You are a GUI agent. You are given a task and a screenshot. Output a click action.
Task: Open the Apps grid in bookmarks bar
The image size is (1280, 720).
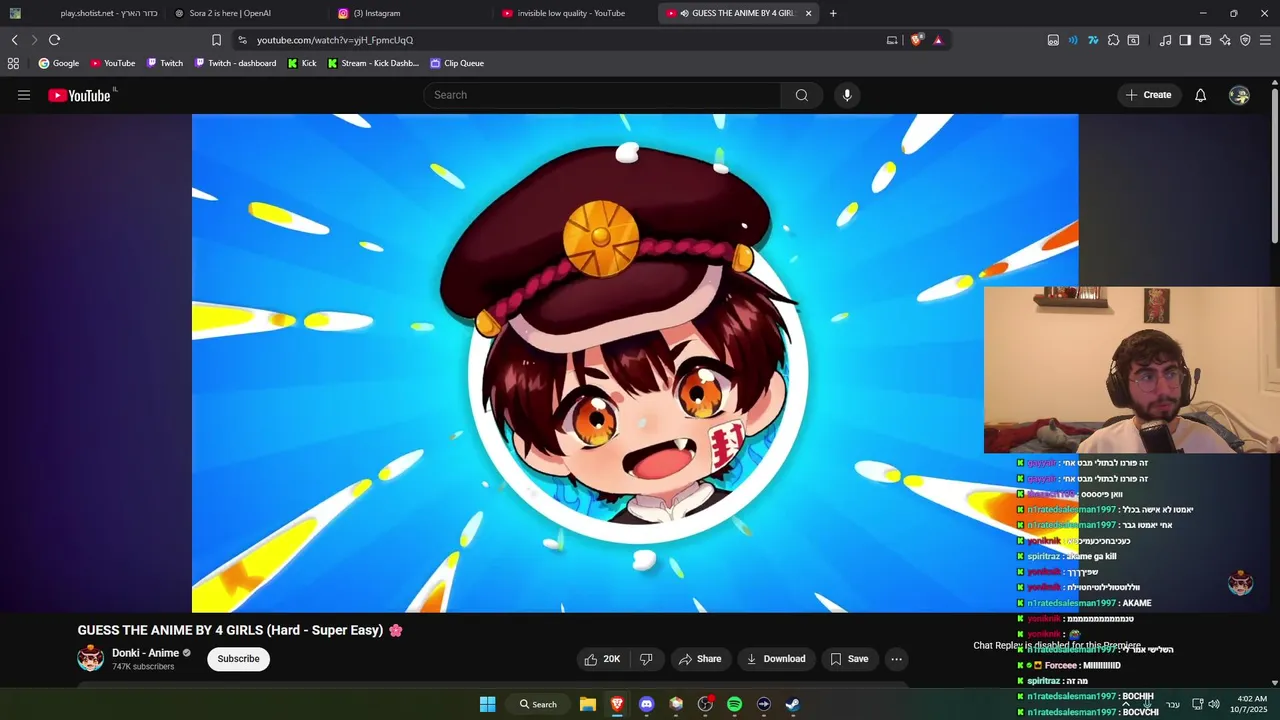click(13, 63)
